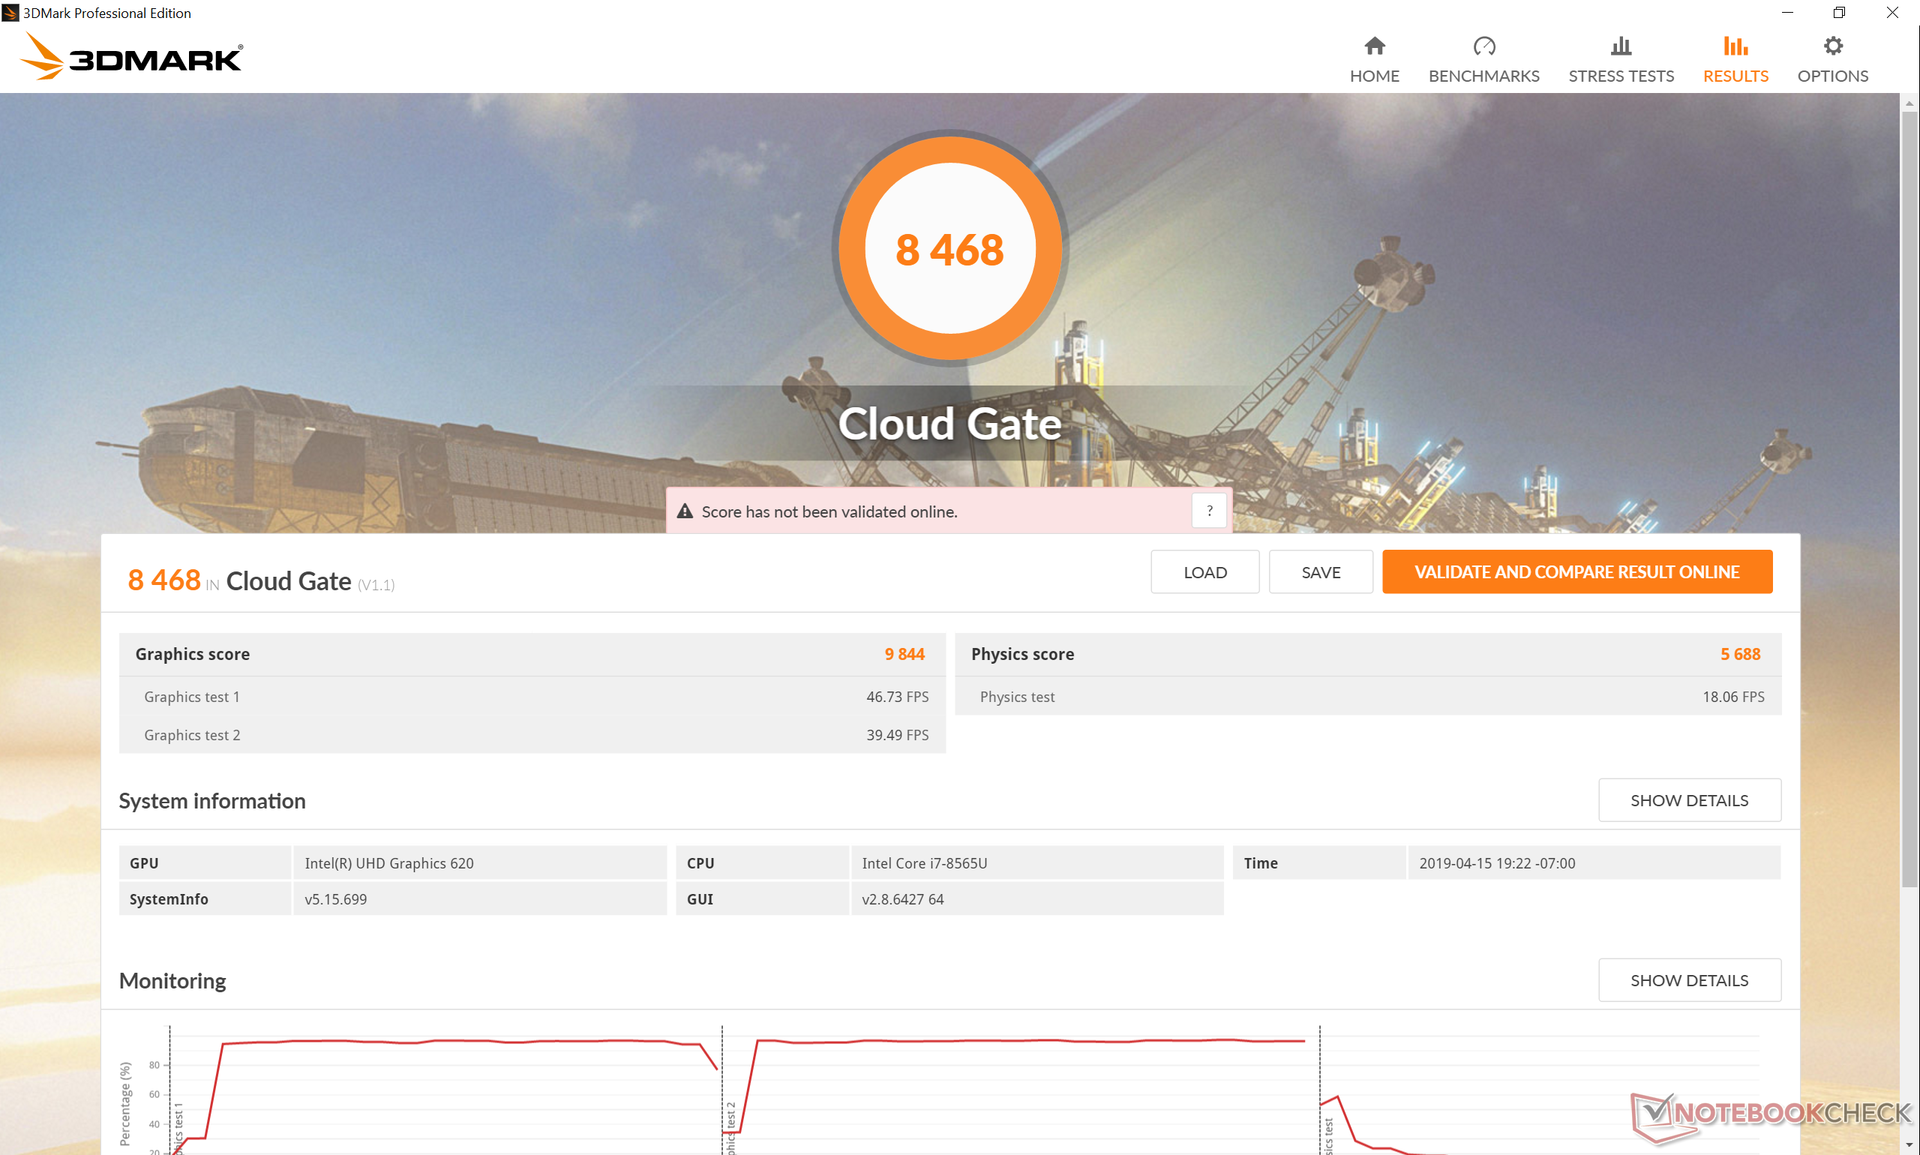The width and height of the screenshot is (1920, 1155).
Task: Click the Cloud Gate title text
Action: (x=950, y=423)
